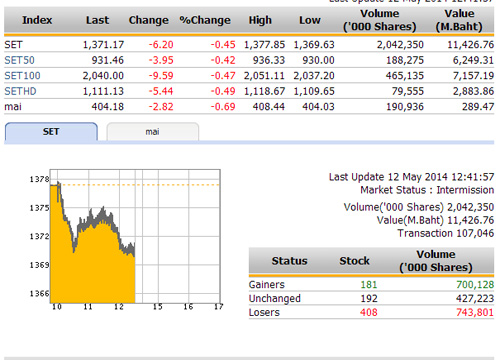Select SET50 last value 931.46
The height and width of the screenshot is (360, 500).
108,60
